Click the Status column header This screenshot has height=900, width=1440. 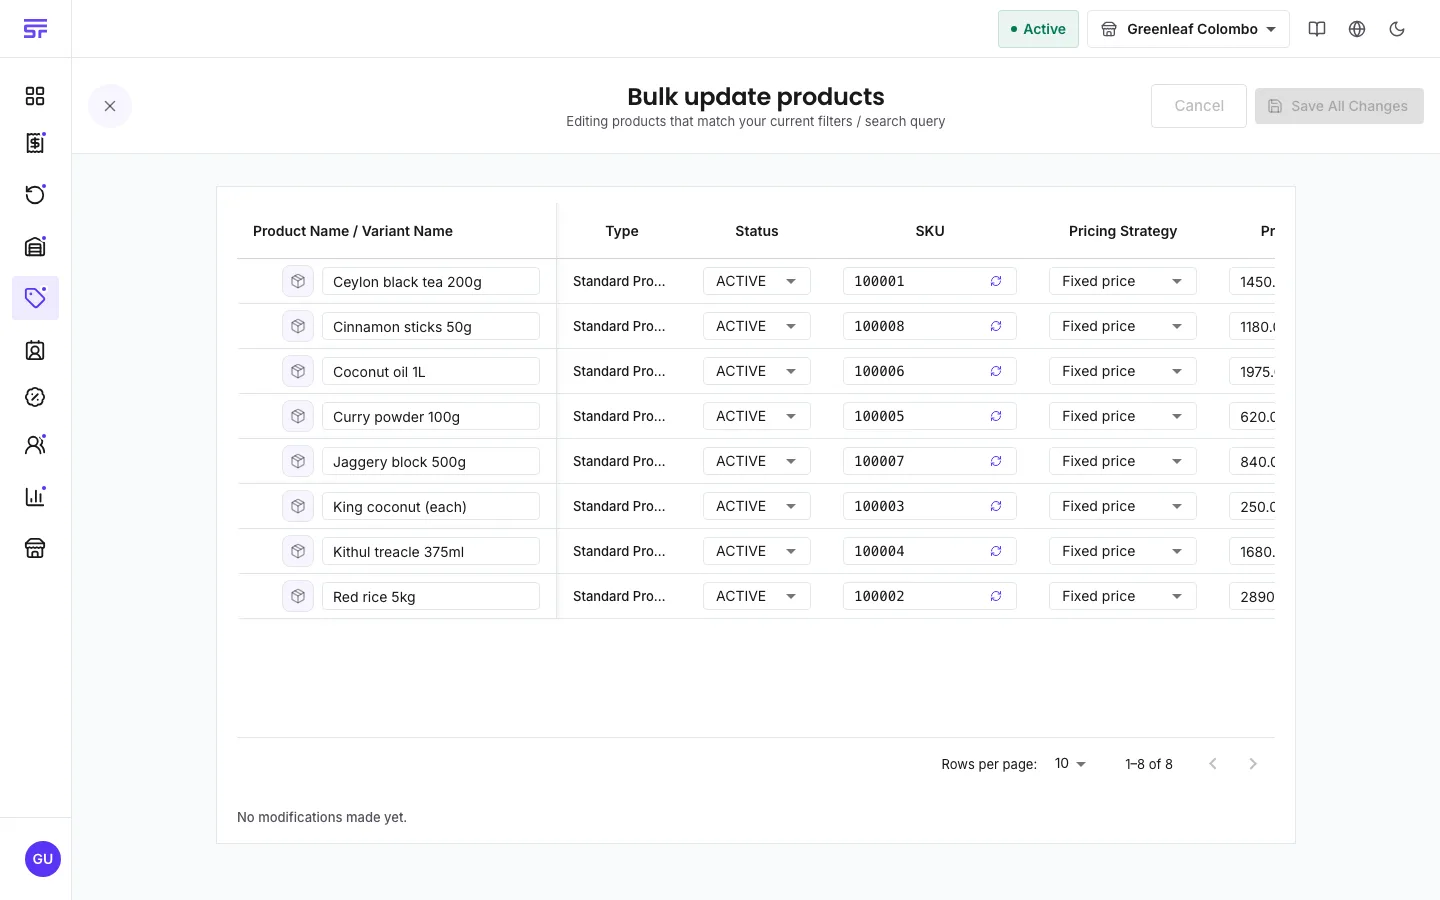tap(757, 231)
